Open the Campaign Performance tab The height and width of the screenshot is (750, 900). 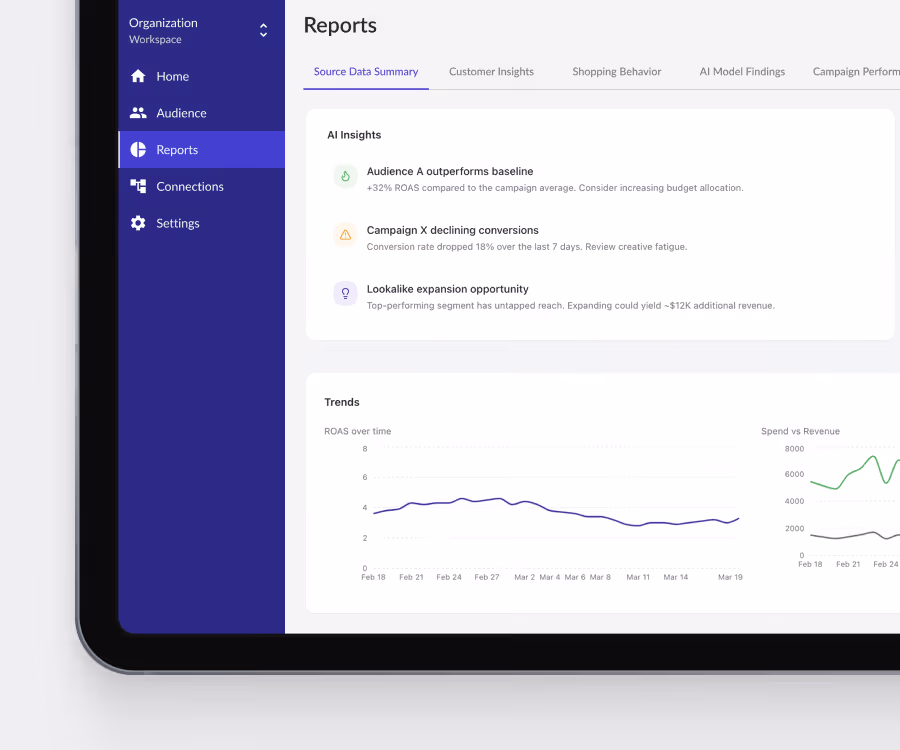856,72
